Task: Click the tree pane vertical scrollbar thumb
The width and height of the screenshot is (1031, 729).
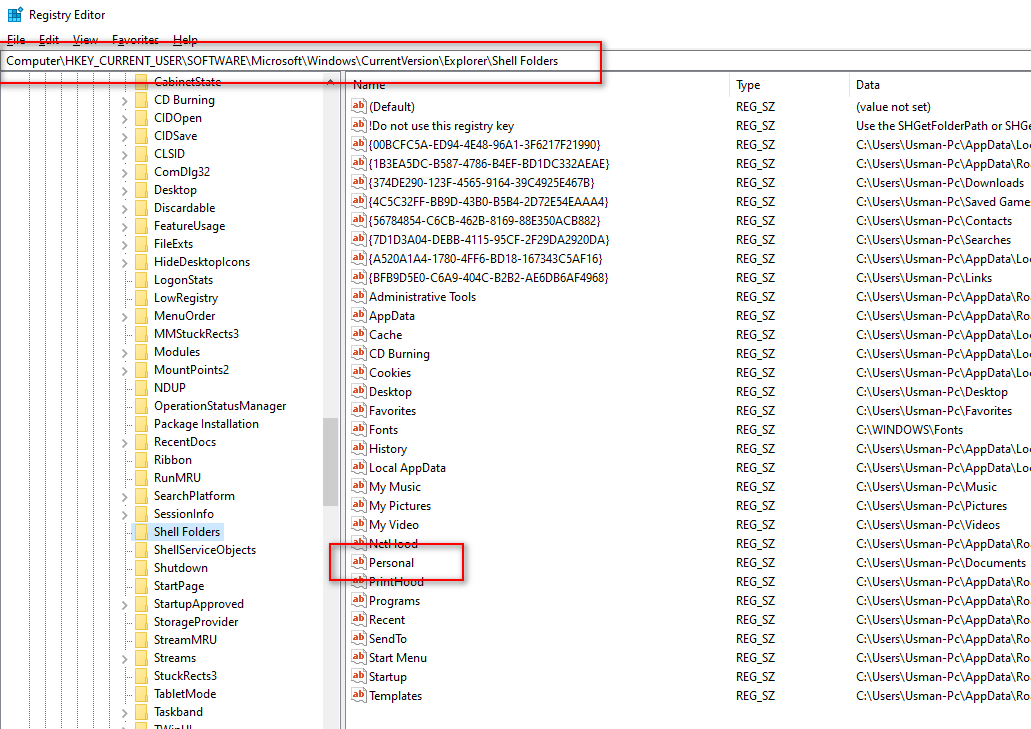Action: [x=330, y=463]
